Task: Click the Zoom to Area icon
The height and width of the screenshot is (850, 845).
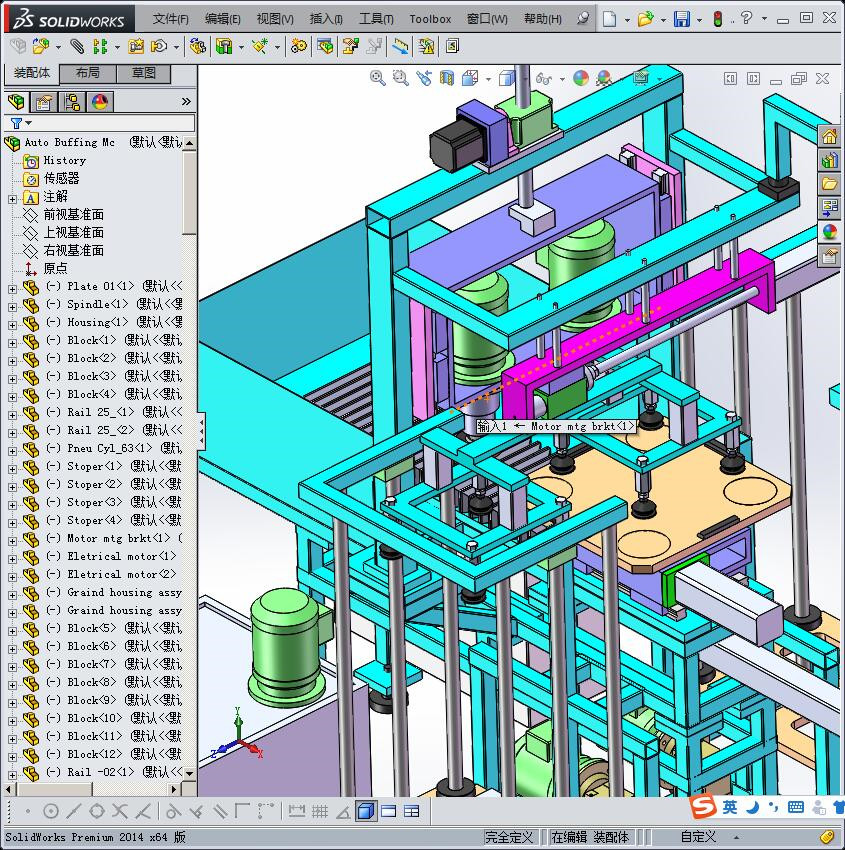Action: coord(401,78)
